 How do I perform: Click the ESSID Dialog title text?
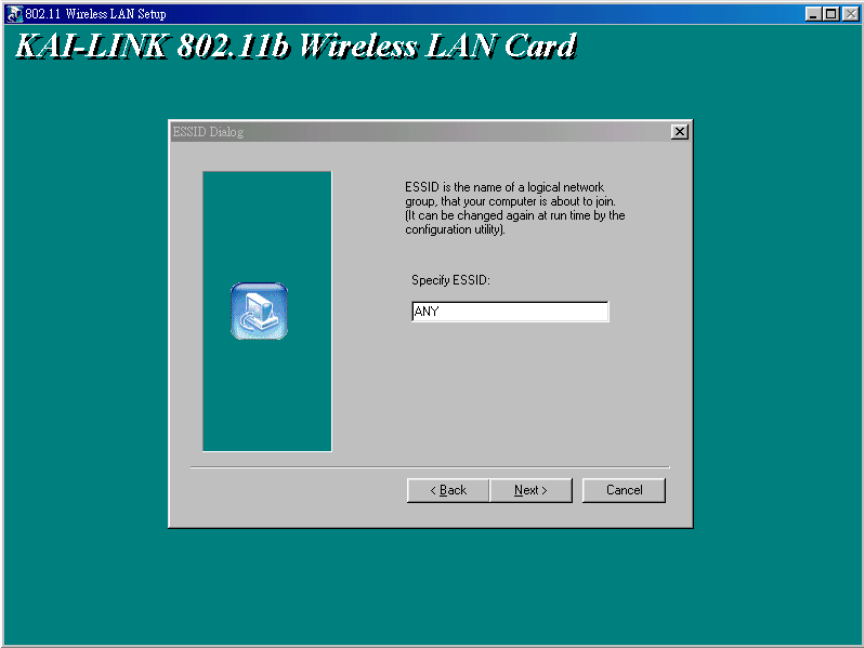(208, 132)
